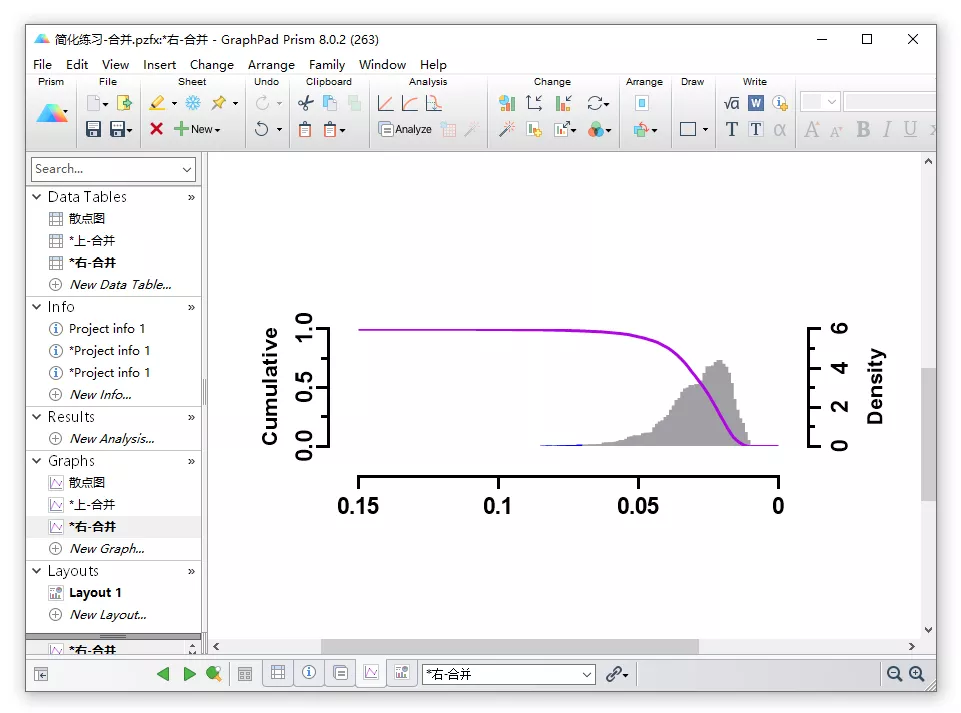Click New Data Table link

[120, 284]
